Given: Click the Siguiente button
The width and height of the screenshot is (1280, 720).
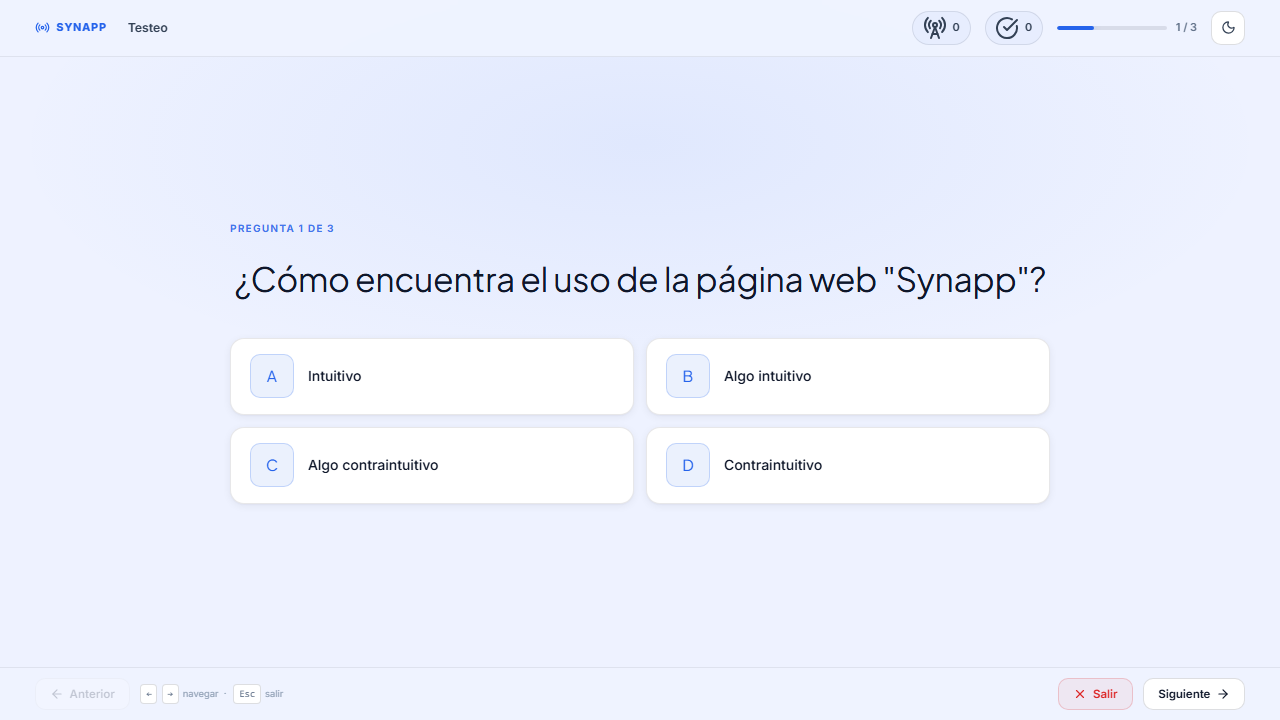Looking at the screenshot, I should pyautogui.click(x=1194, y=694).
